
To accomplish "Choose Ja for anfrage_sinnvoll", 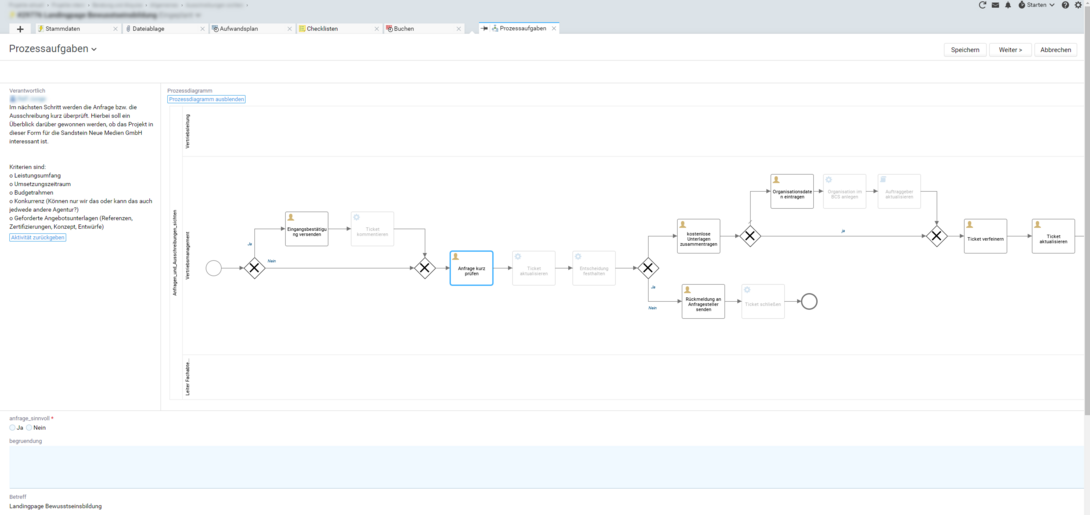I will (13, 428).
